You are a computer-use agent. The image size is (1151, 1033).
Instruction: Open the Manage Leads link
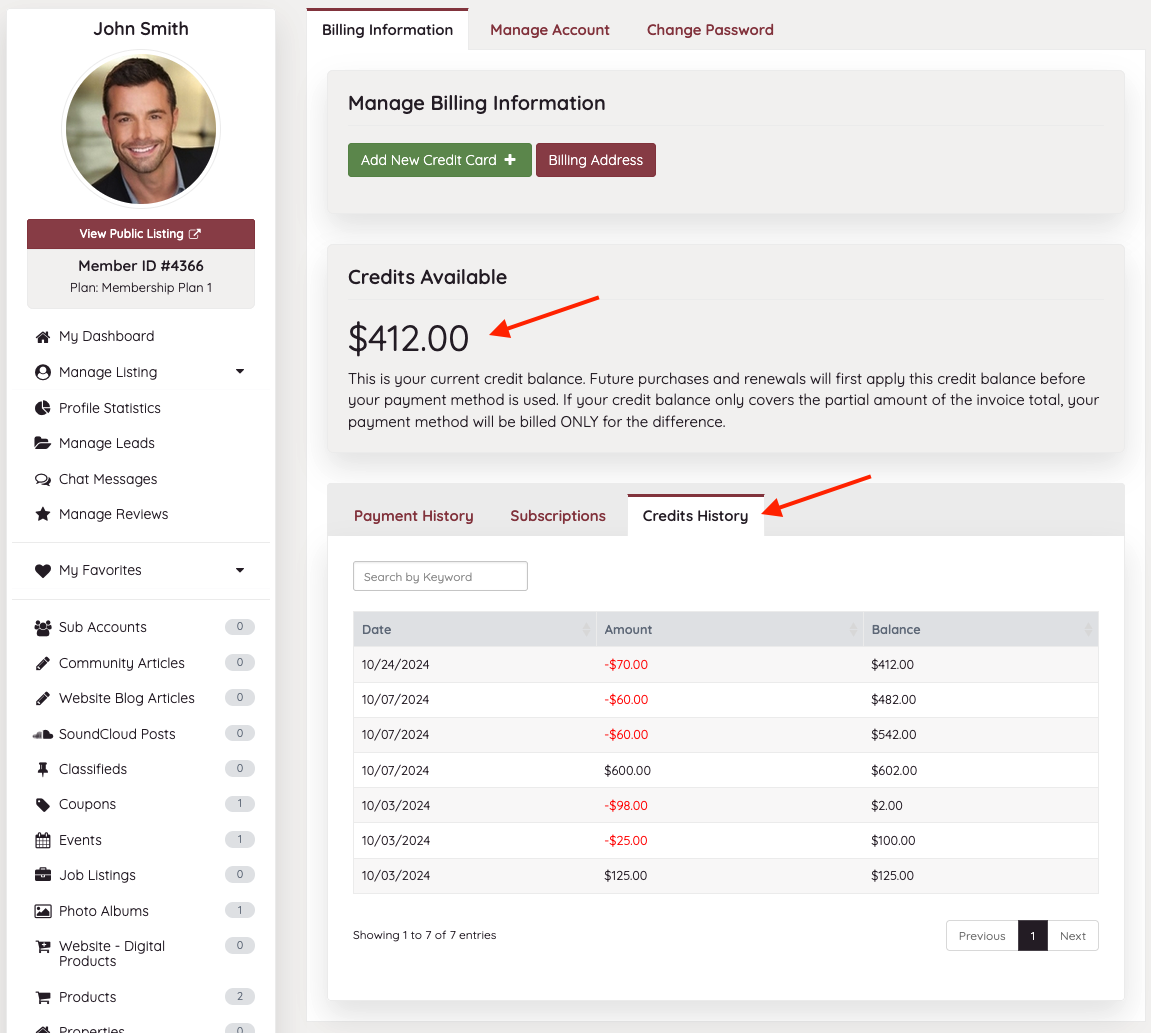[106, 443]
